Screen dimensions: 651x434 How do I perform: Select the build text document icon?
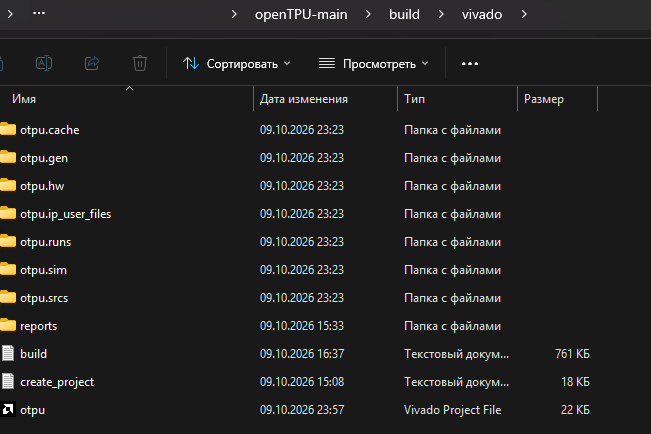tap(7, 353)
